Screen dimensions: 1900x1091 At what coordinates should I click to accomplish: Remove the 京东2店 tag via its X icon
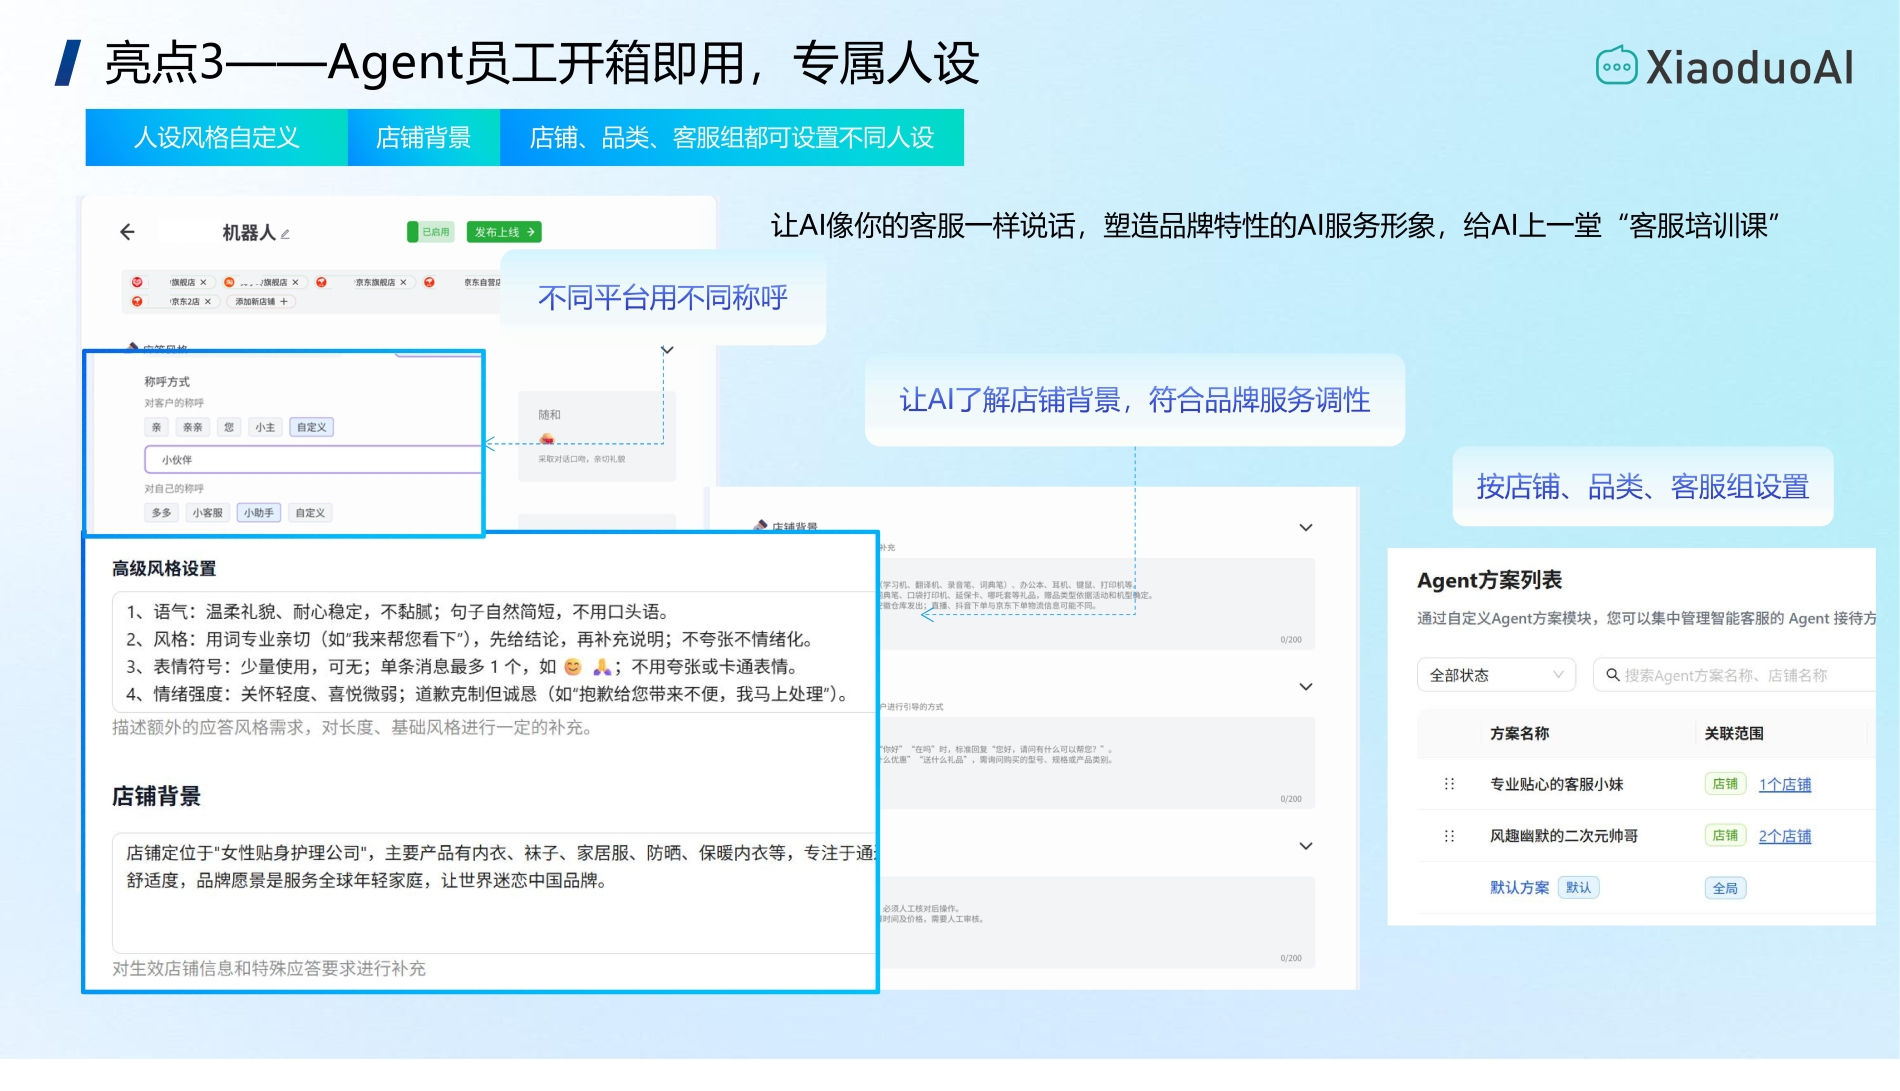(207, 302)
